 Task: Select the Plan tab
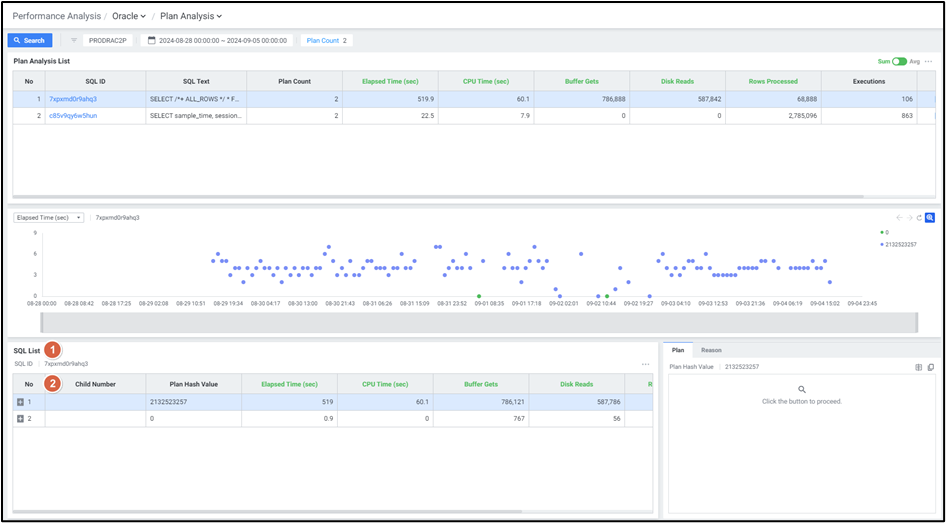pos(677,350)
